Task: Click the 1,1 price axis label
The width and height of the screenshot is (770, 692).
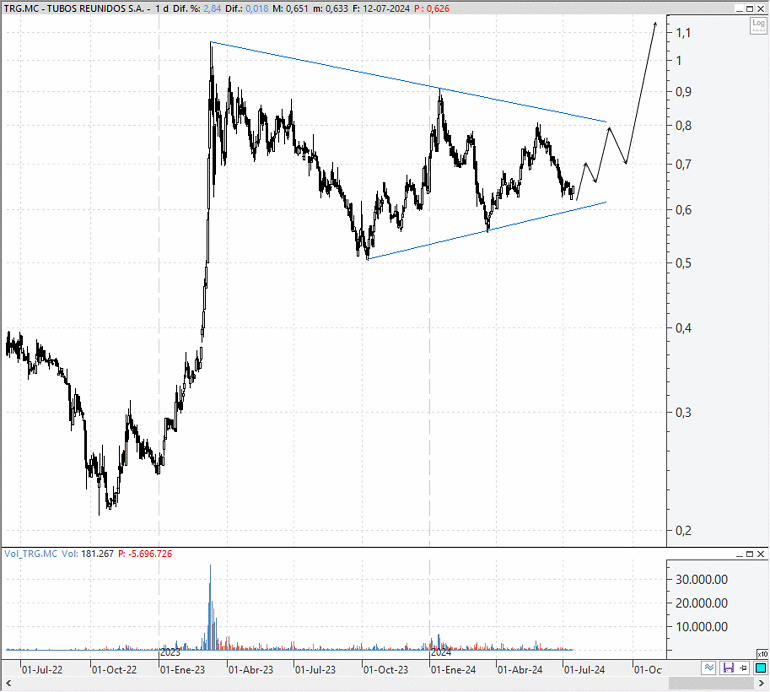Action: [x=683, y=33]
